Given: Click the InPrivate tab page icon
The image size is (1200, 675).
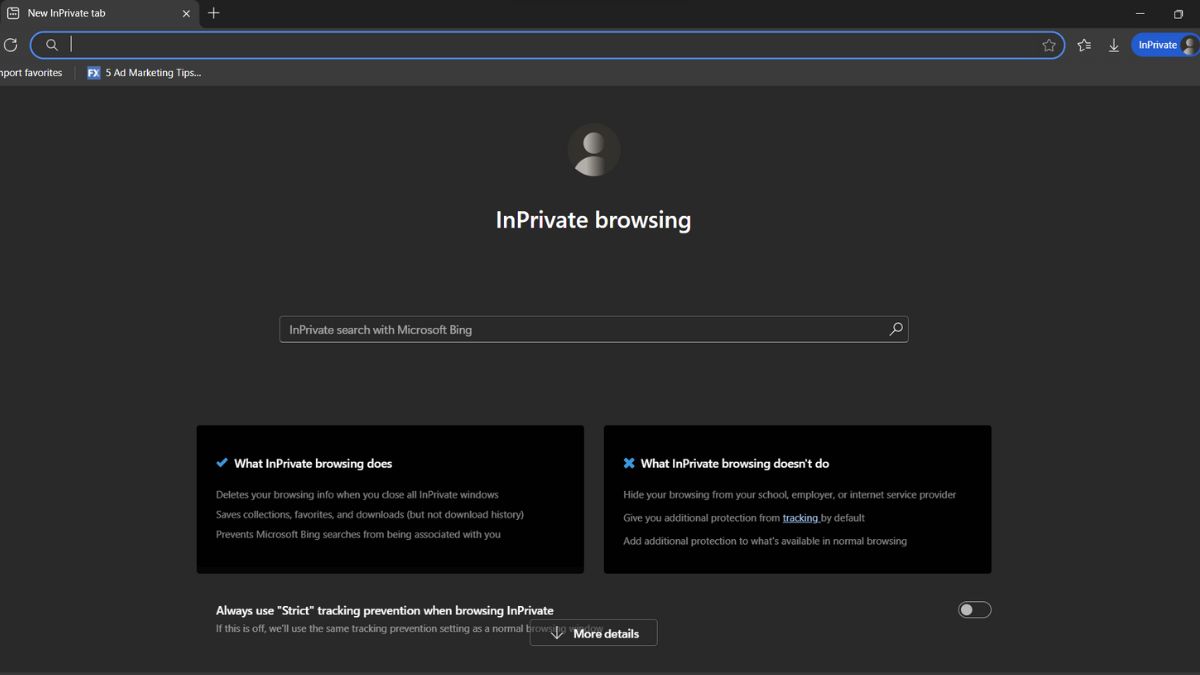Looking at the screenshot, I should [x=13, y=13].
